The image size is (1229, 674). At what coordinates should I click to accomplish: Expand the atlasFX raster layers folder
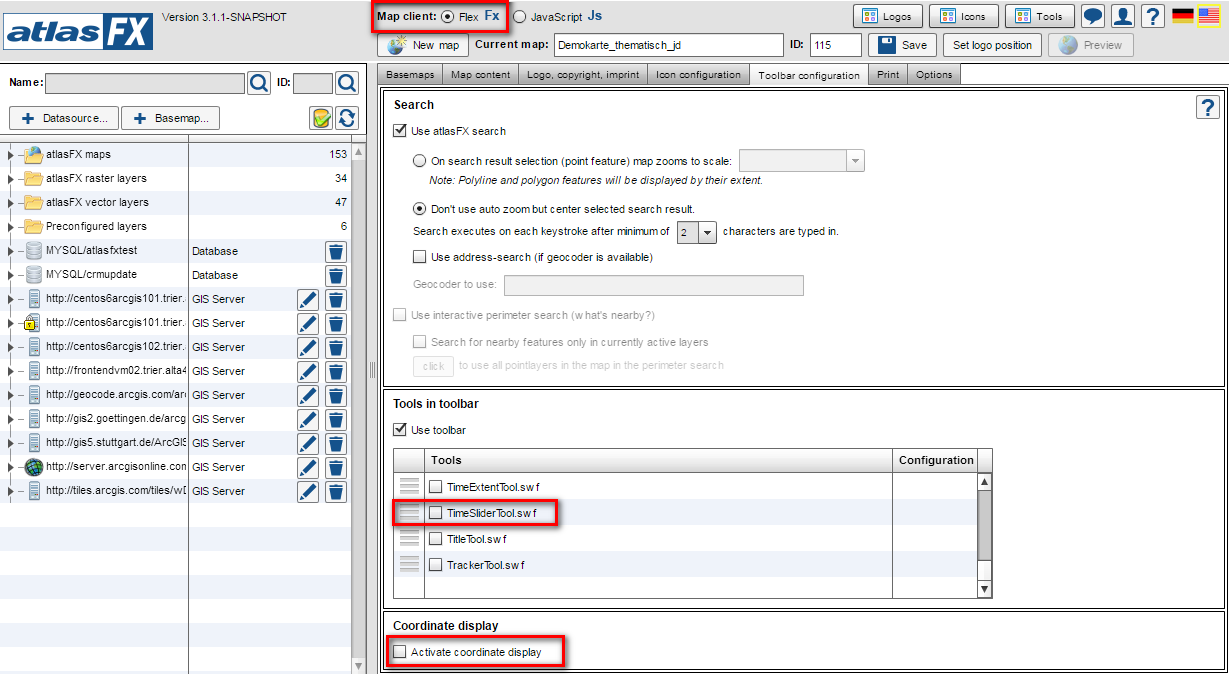coord(11,178)
